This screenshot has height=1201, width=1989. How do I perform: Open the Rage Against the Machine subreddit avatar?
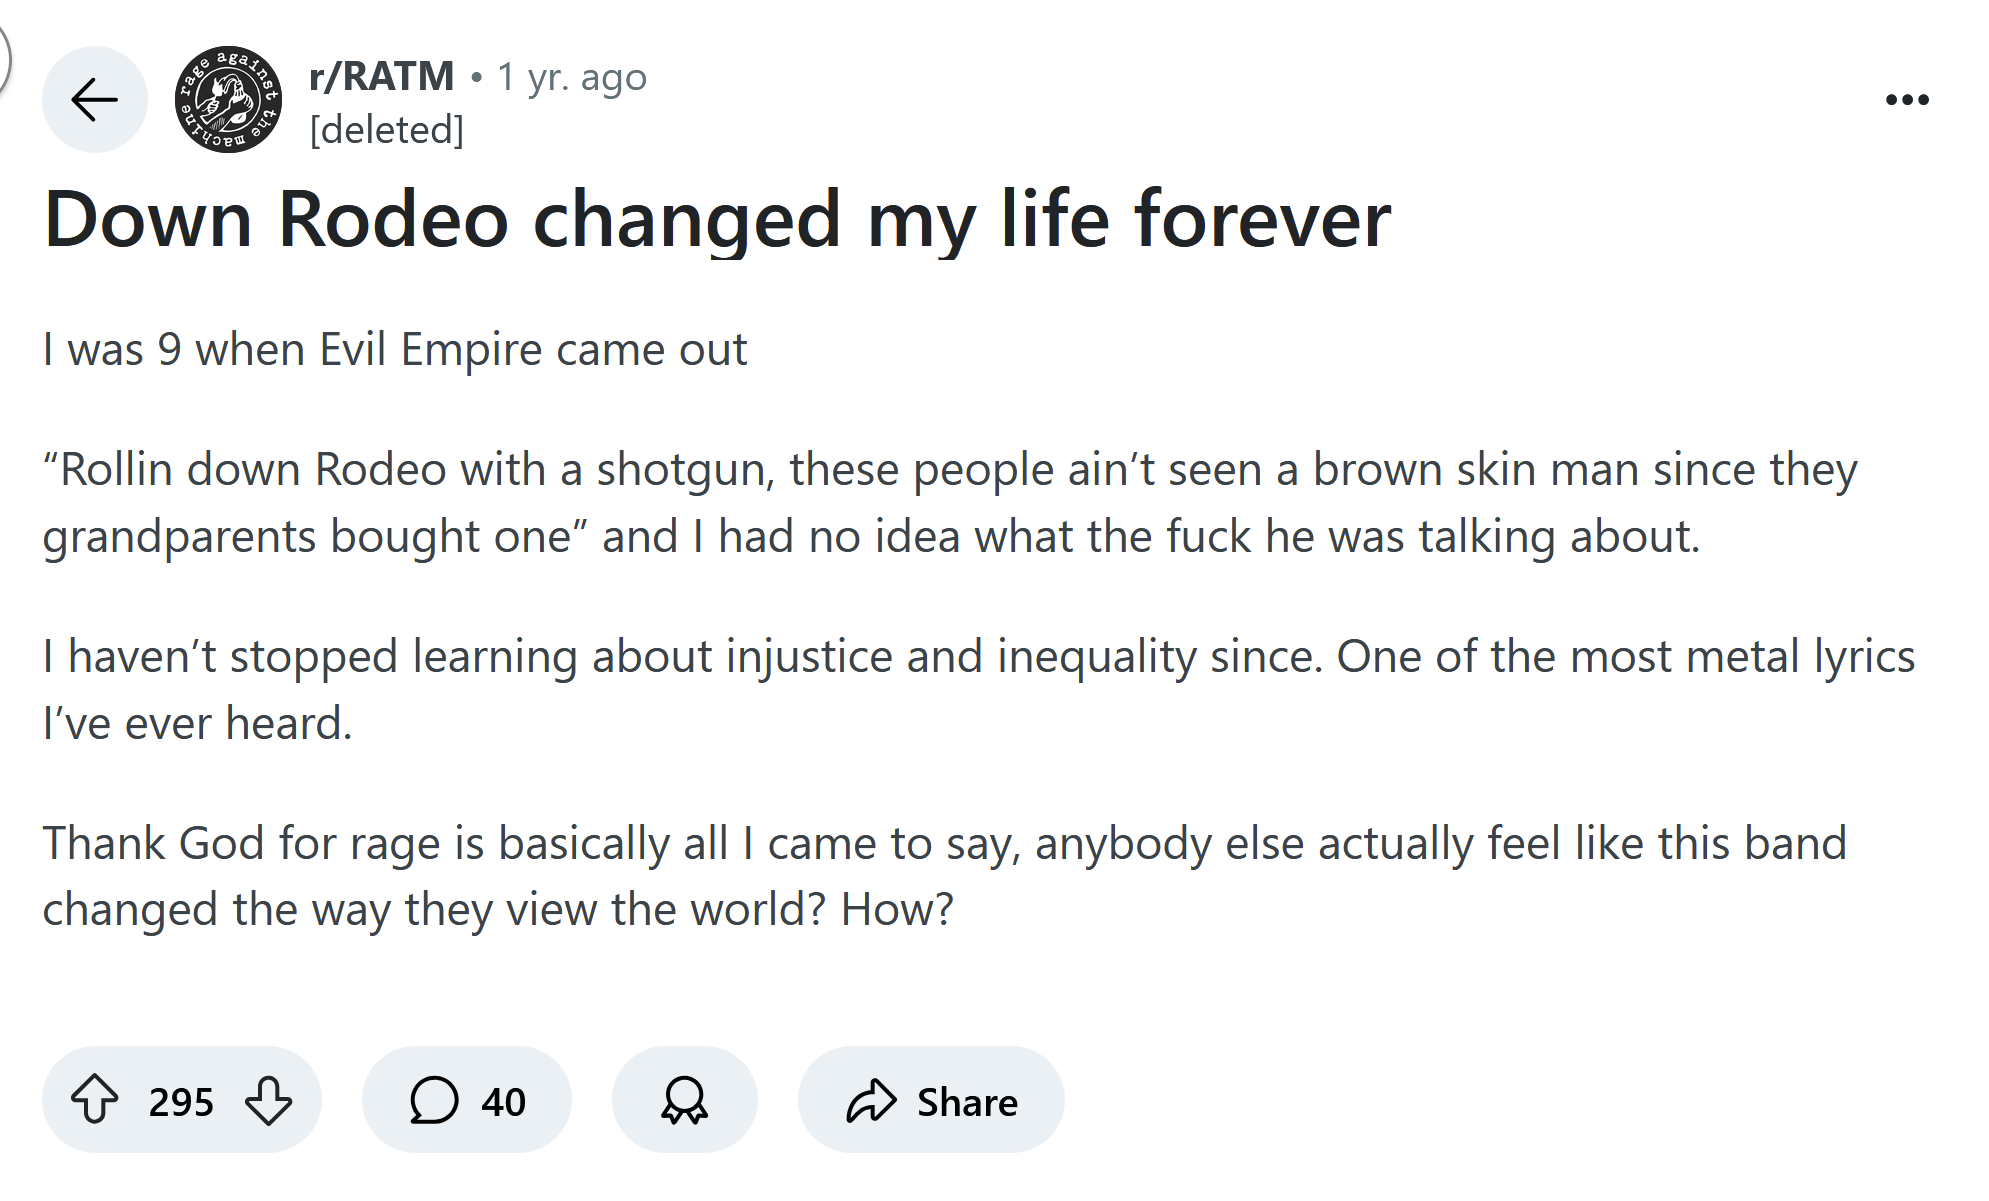pyautogui.click(x=228, y=99)
